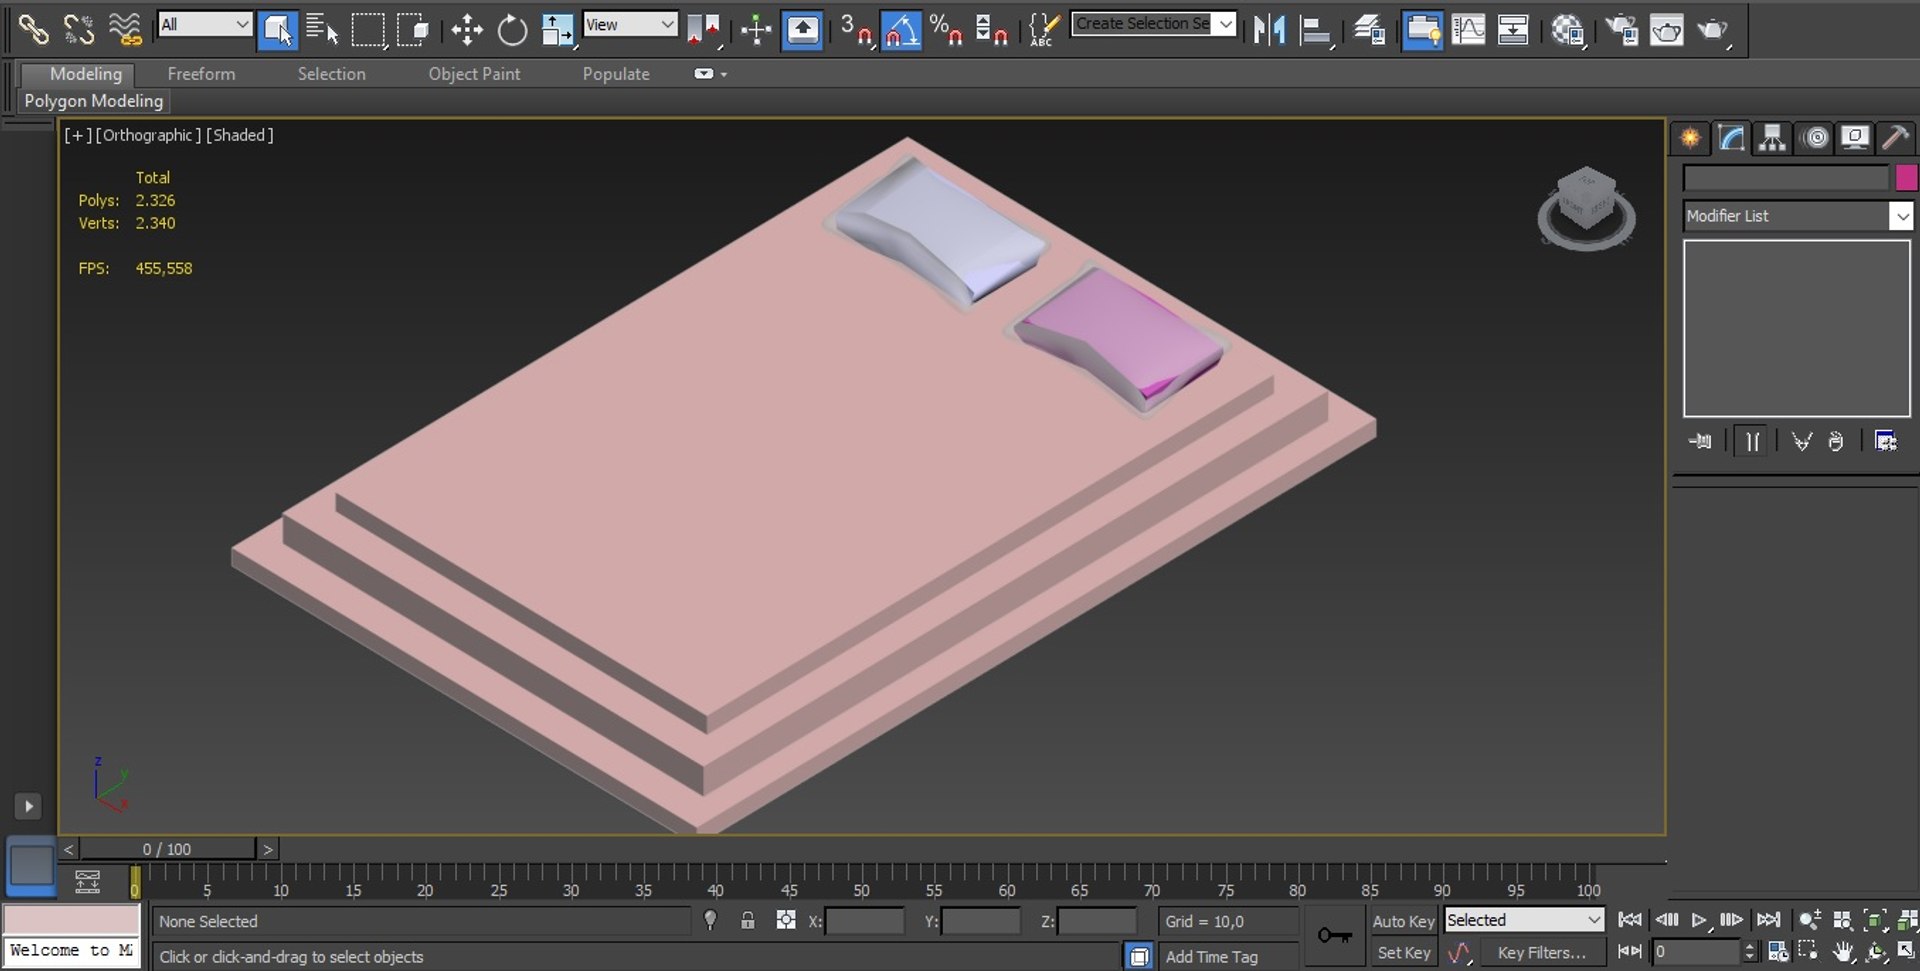Click the Mirror tool icon
This screenshot has width=1920, height=971.
click(1269, 29)
